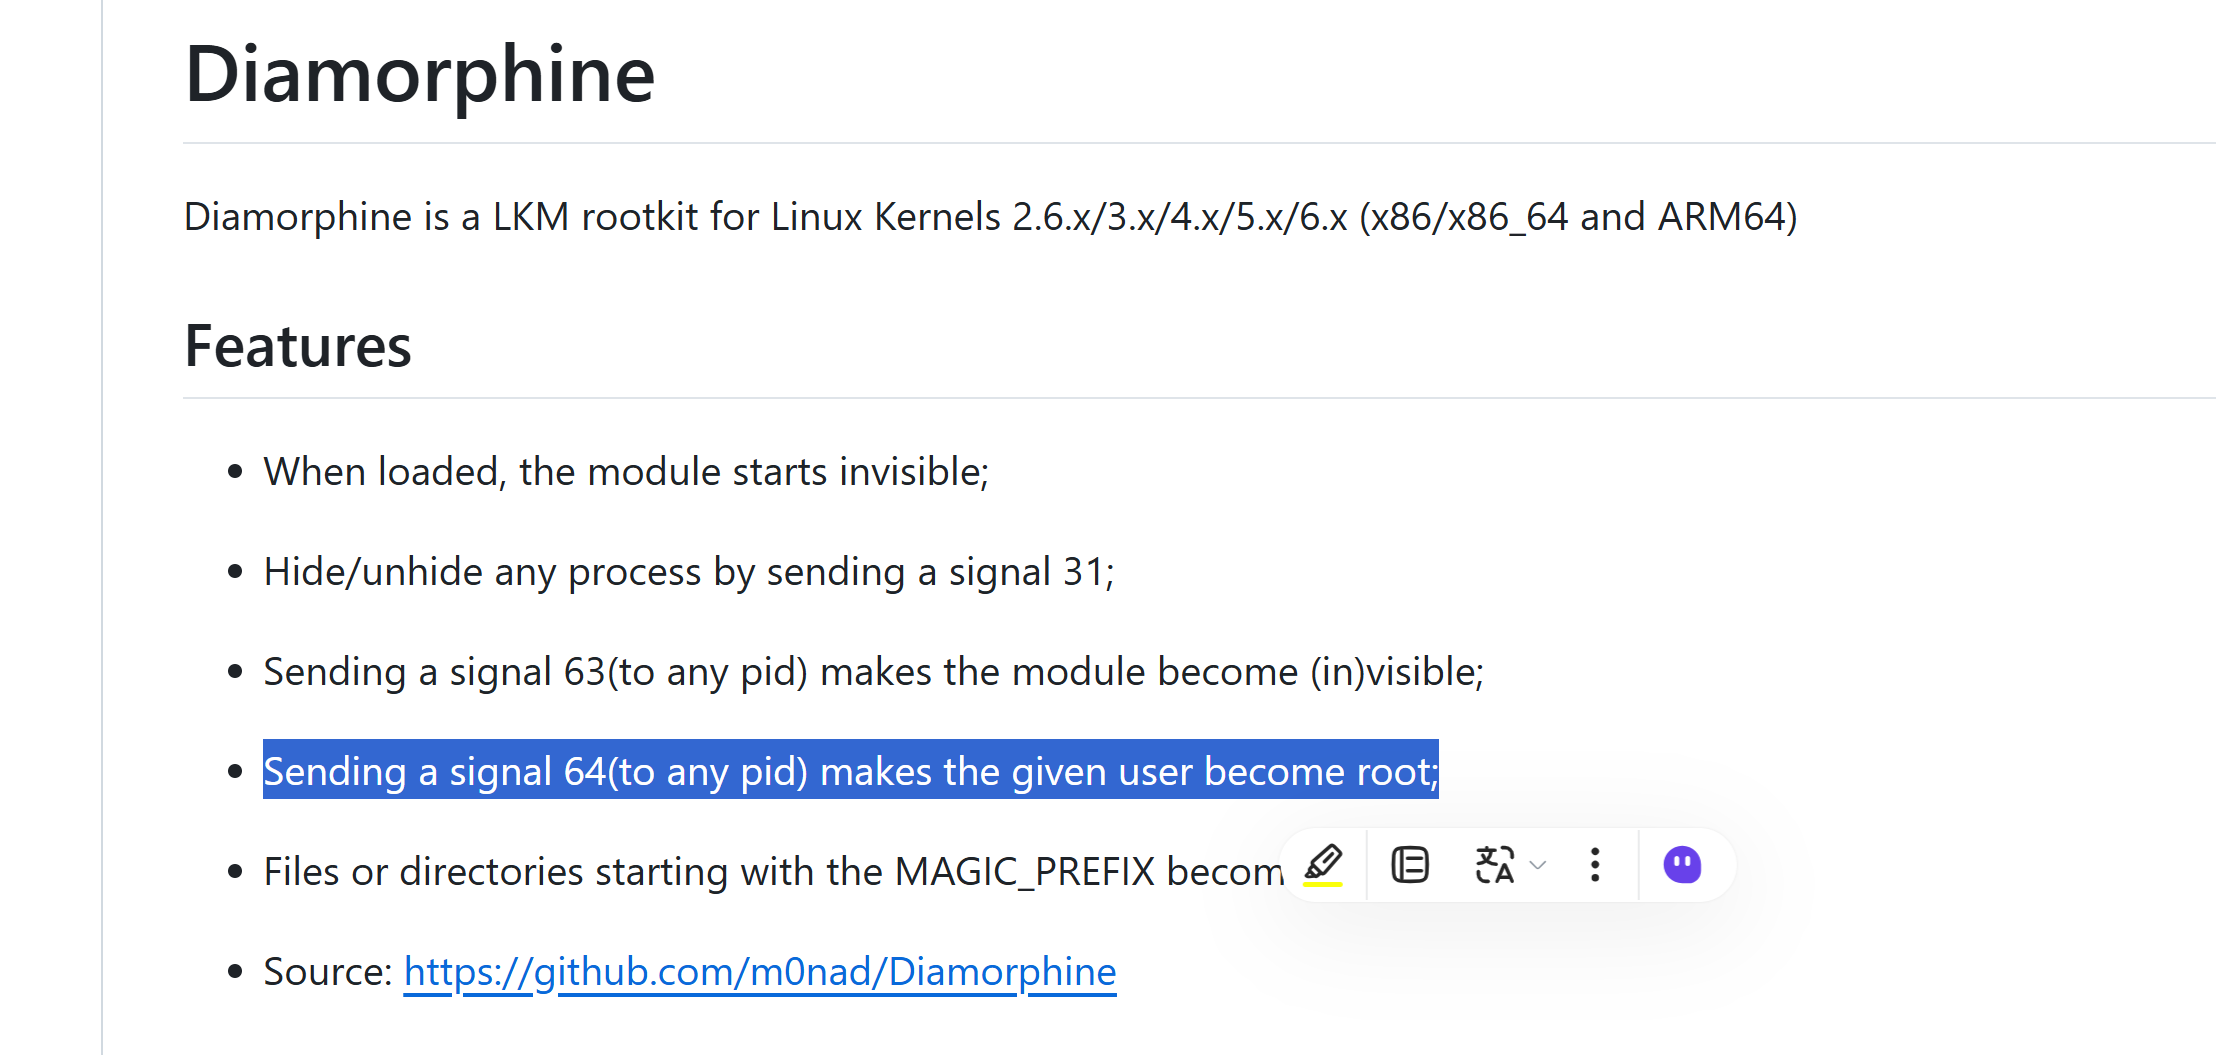Expand the translate language dropdown chevron
Viewport: 2216px width, 1055px height.
point(1538,866)
